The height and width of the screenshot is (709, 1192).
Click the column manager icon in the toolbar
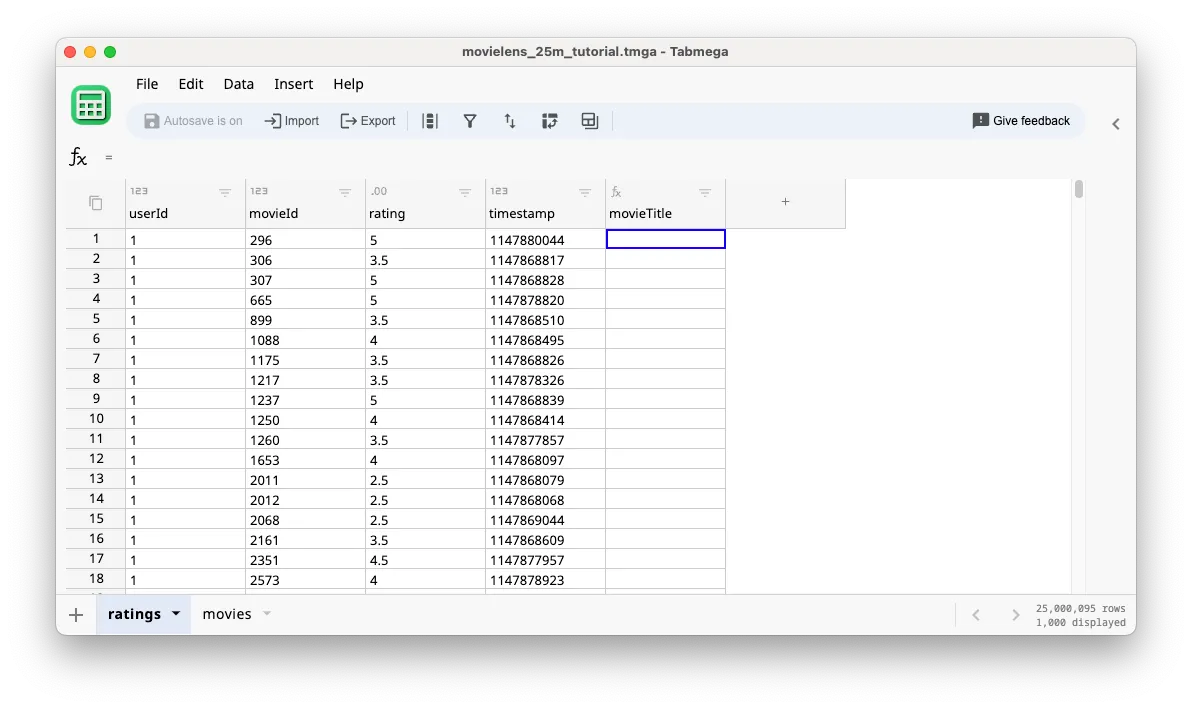click(431, 120)
